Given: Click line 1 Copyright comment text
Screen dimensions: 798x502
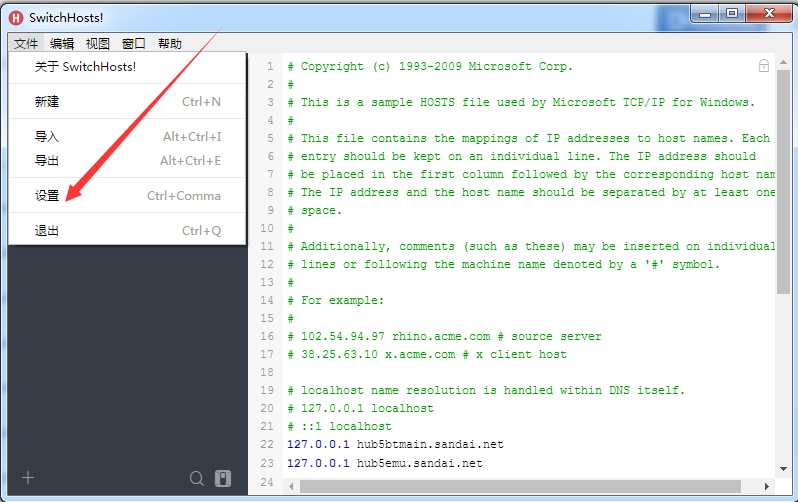Looking at the screenshot, I should (x=430, y=66).
